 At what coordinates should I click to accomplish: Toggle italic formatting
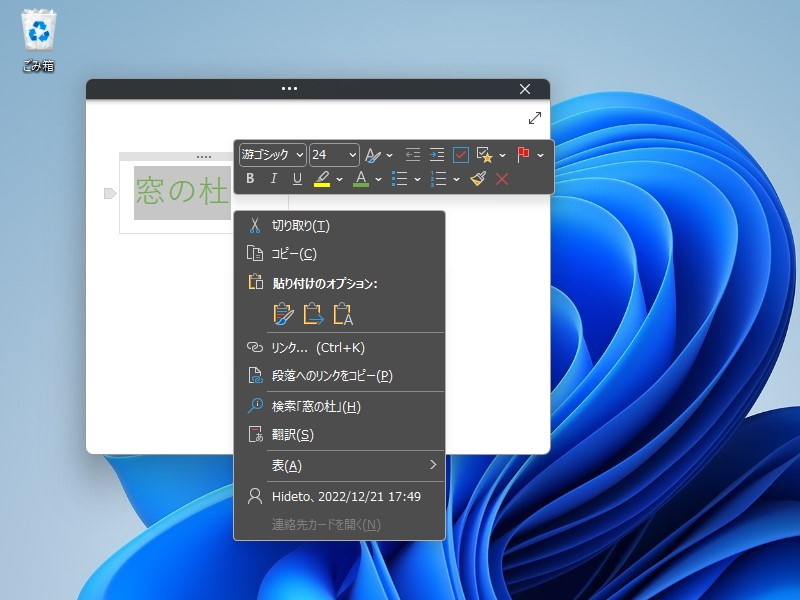click(x=274, y=179)
